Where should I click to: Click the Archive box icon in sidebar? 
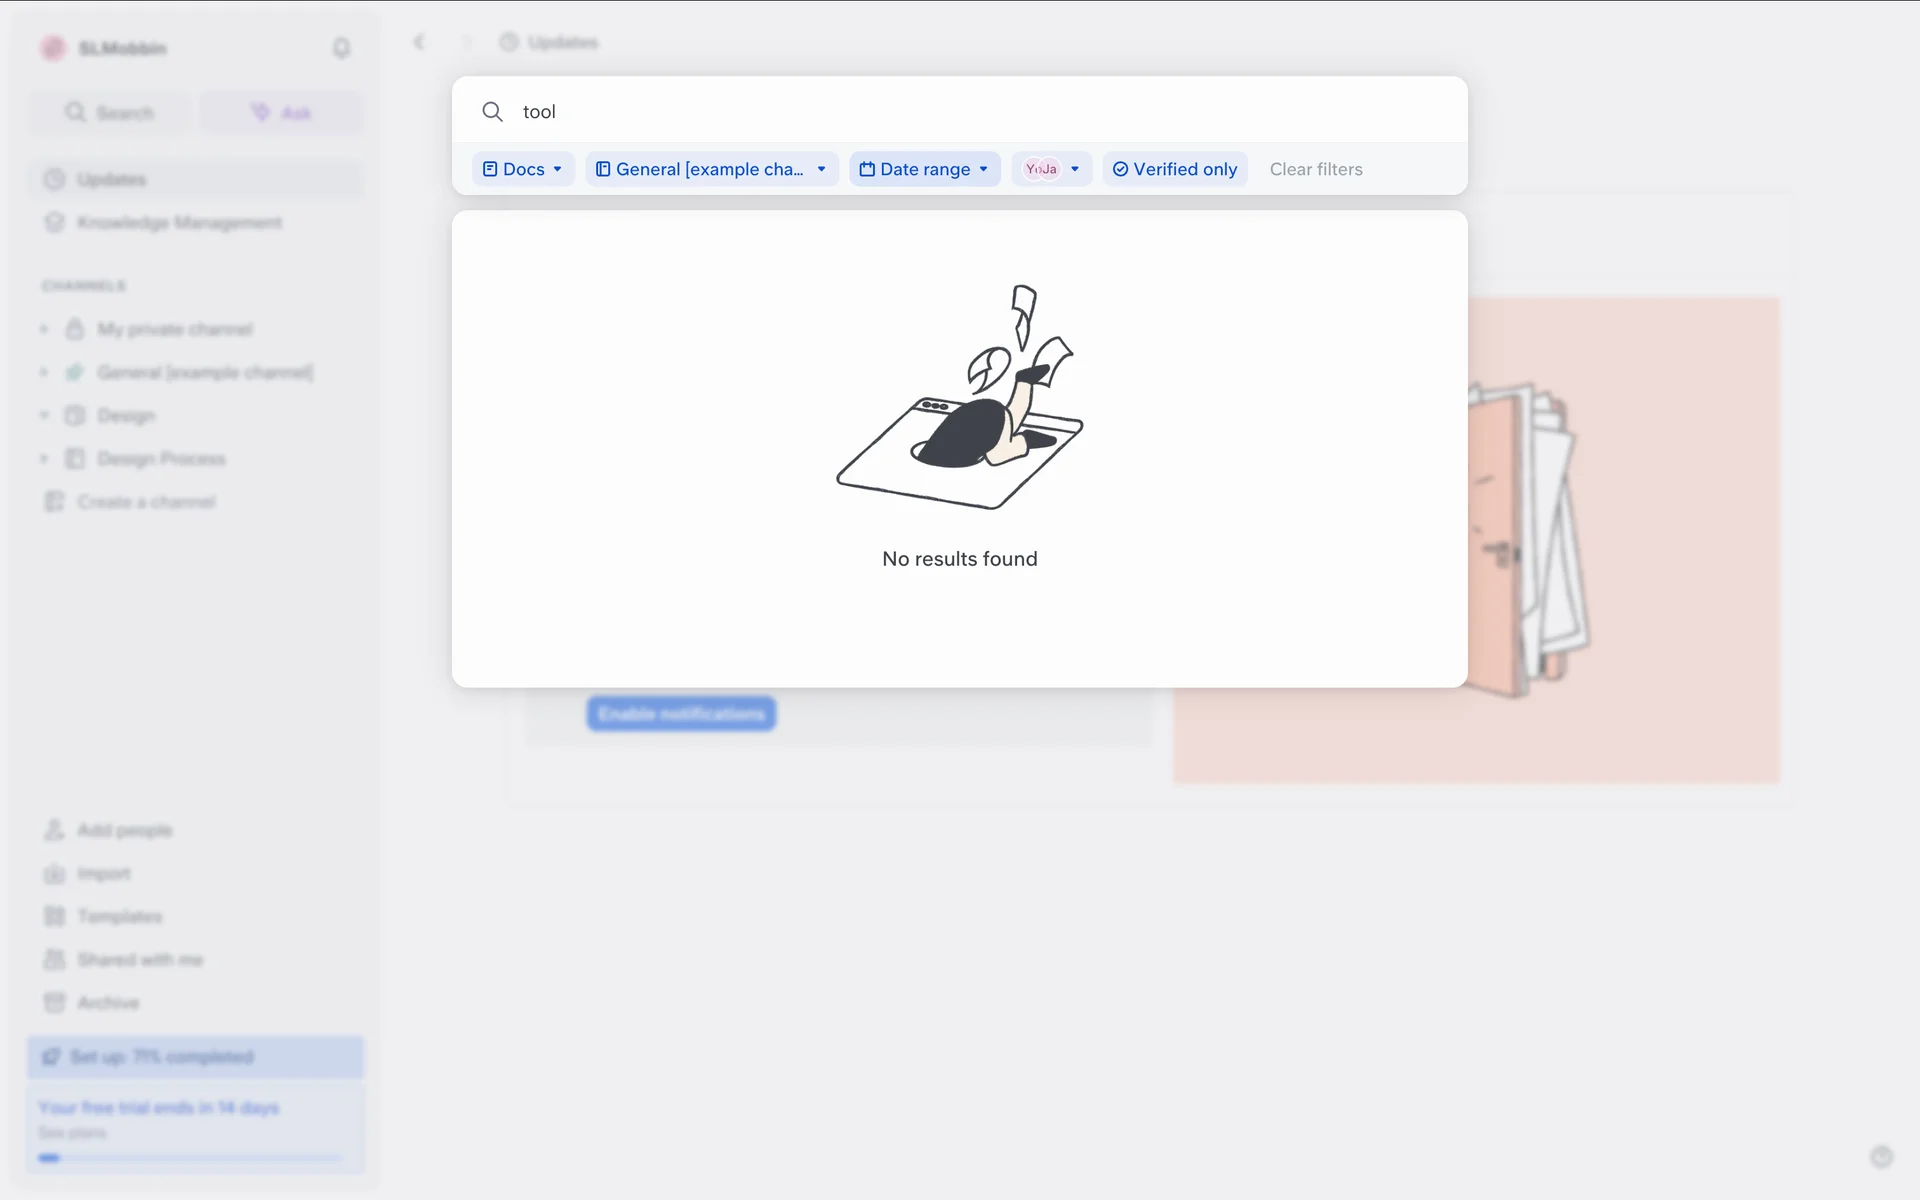(x=55, y=1002)
